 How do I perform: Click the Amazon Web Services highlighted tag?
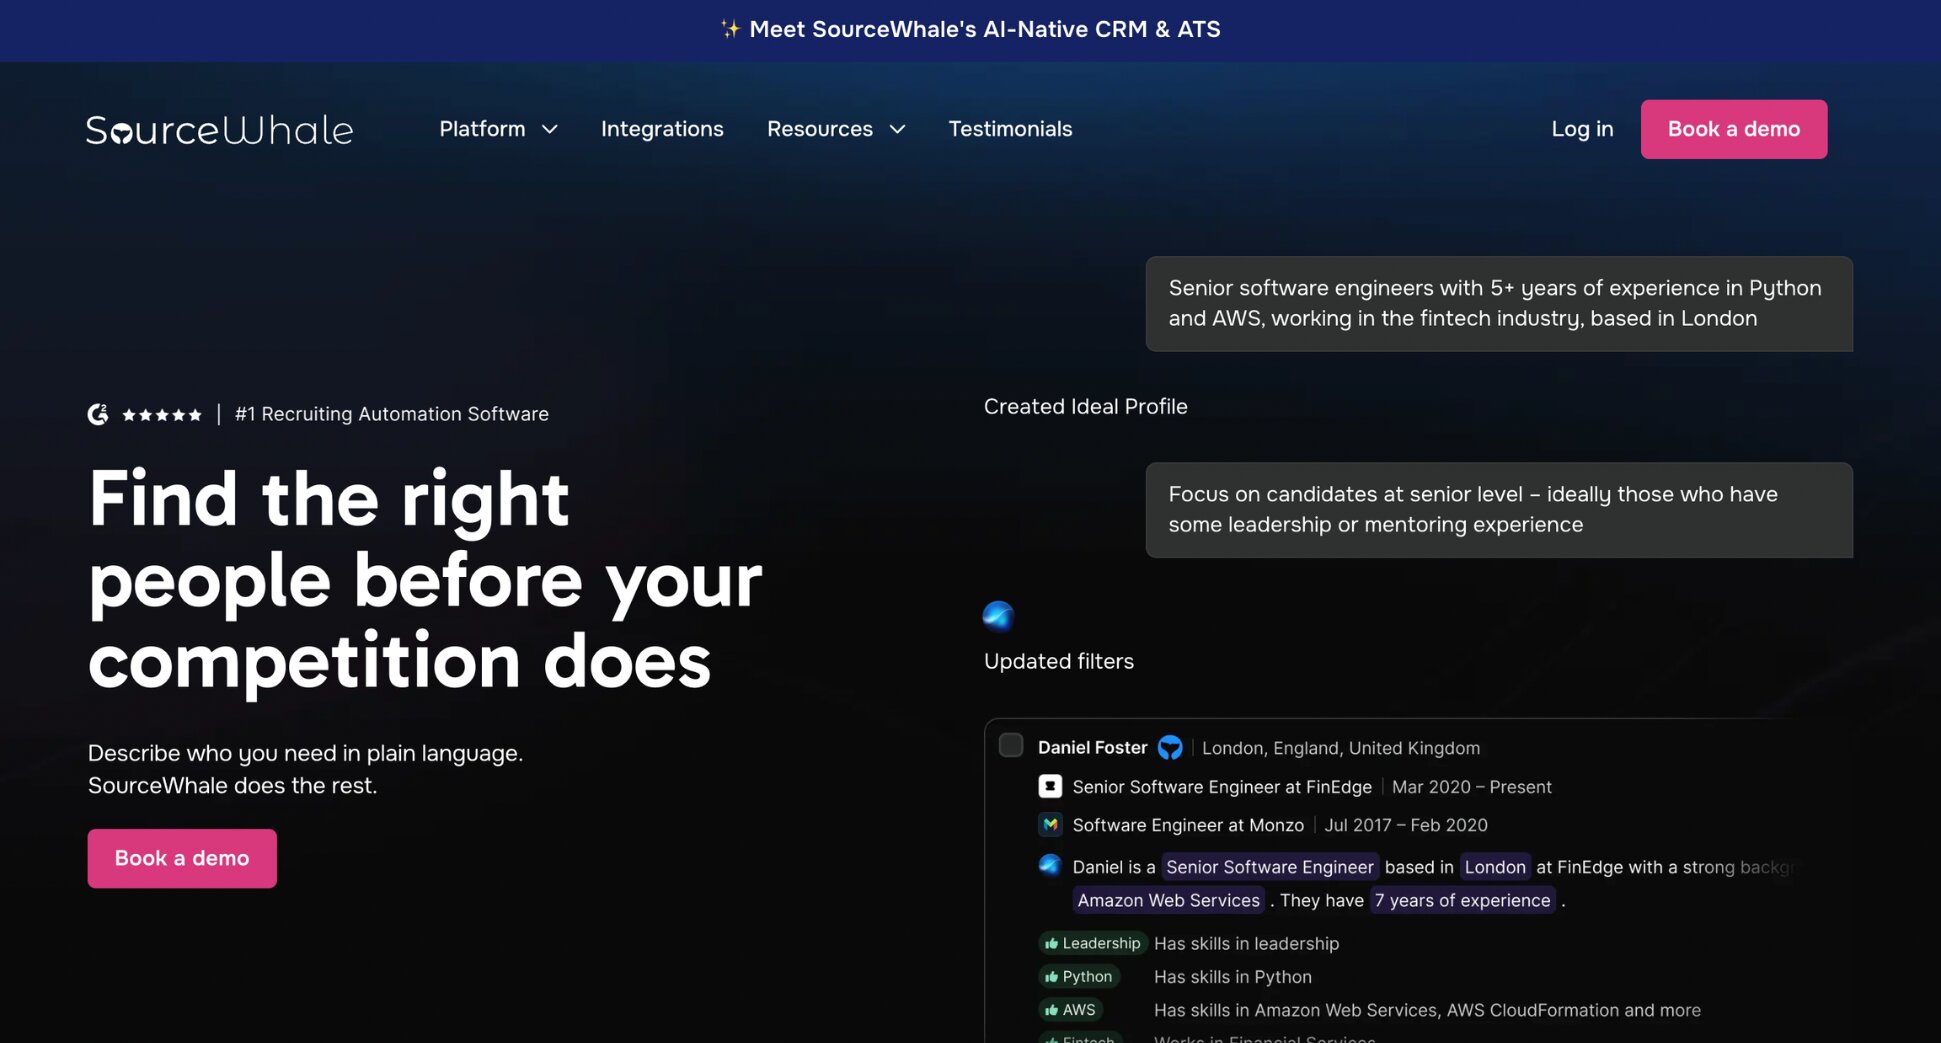click(x=1168, y=900)
